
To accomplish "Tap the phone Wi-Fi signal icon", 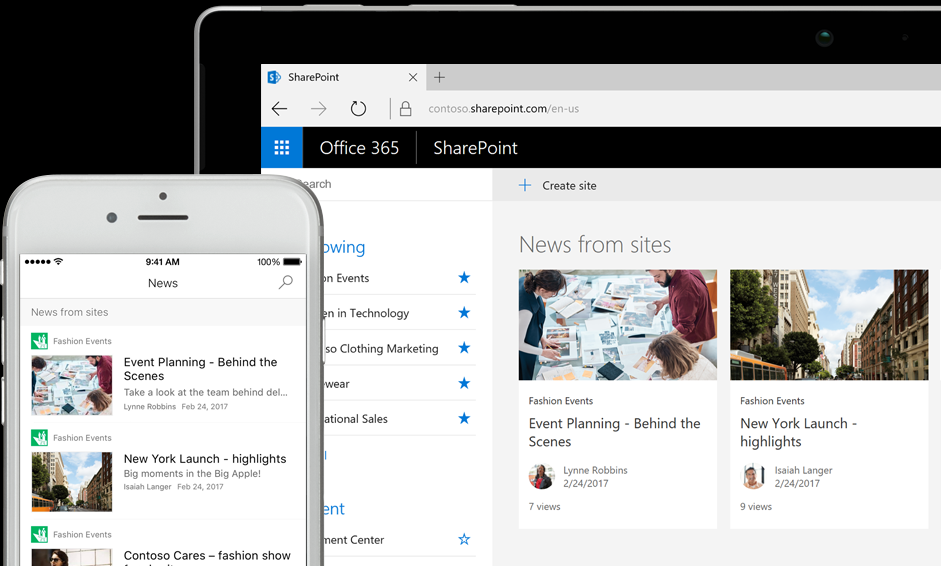I will 58,261.
